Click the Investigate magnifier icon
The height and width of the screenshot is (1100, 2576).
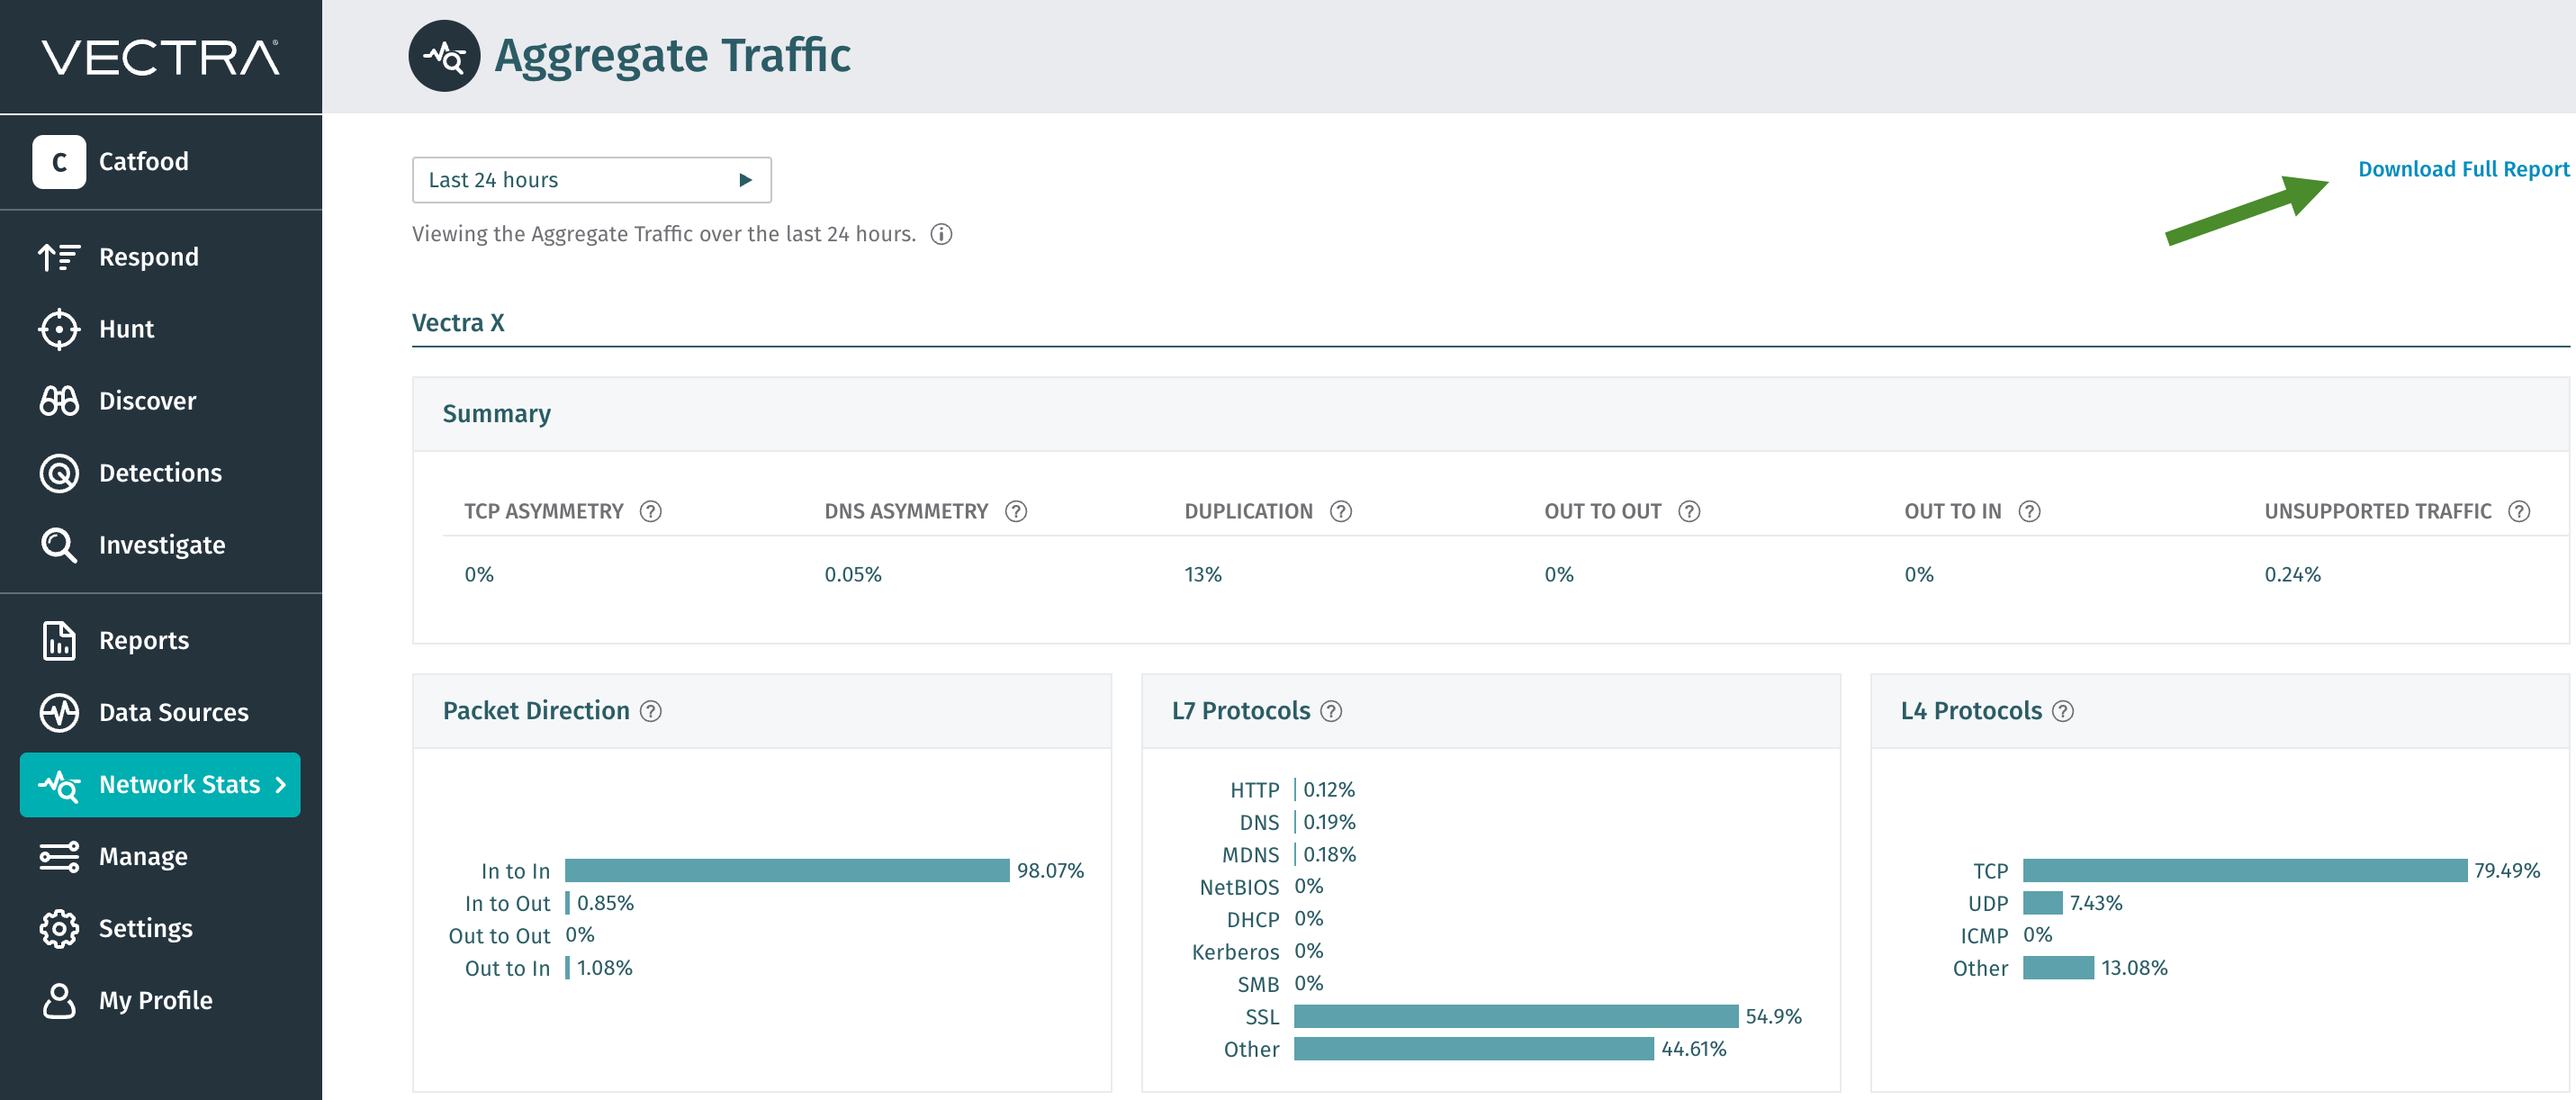pos(58,545)
